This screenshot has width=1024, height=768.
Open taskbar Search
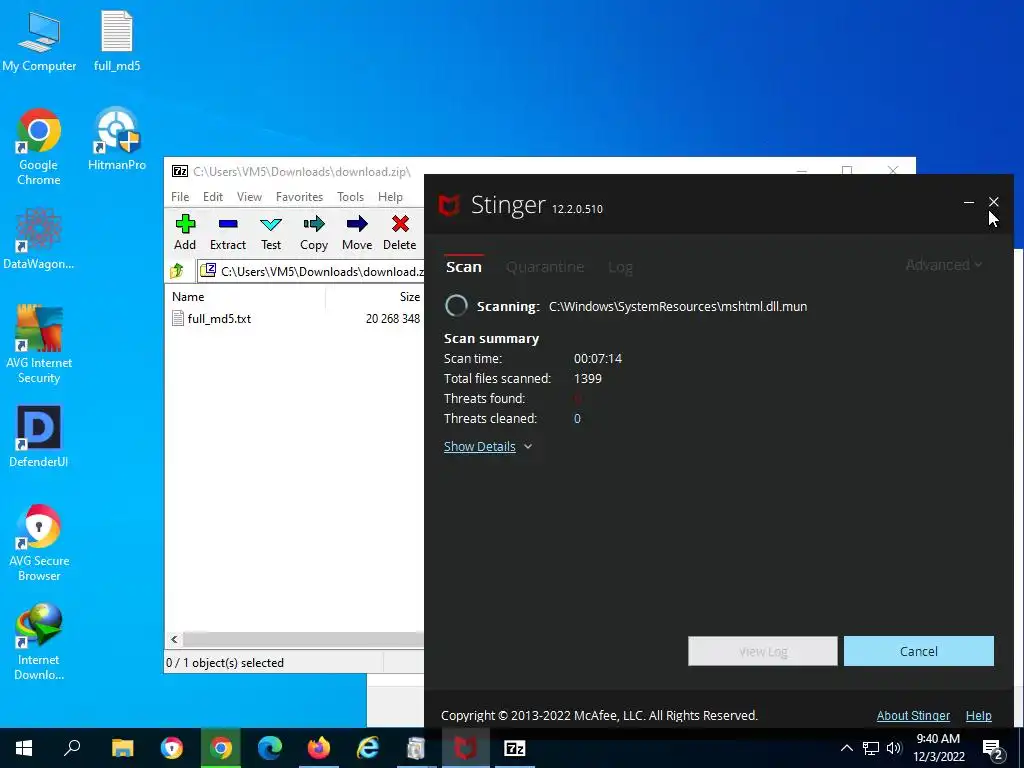pos(72,748)
